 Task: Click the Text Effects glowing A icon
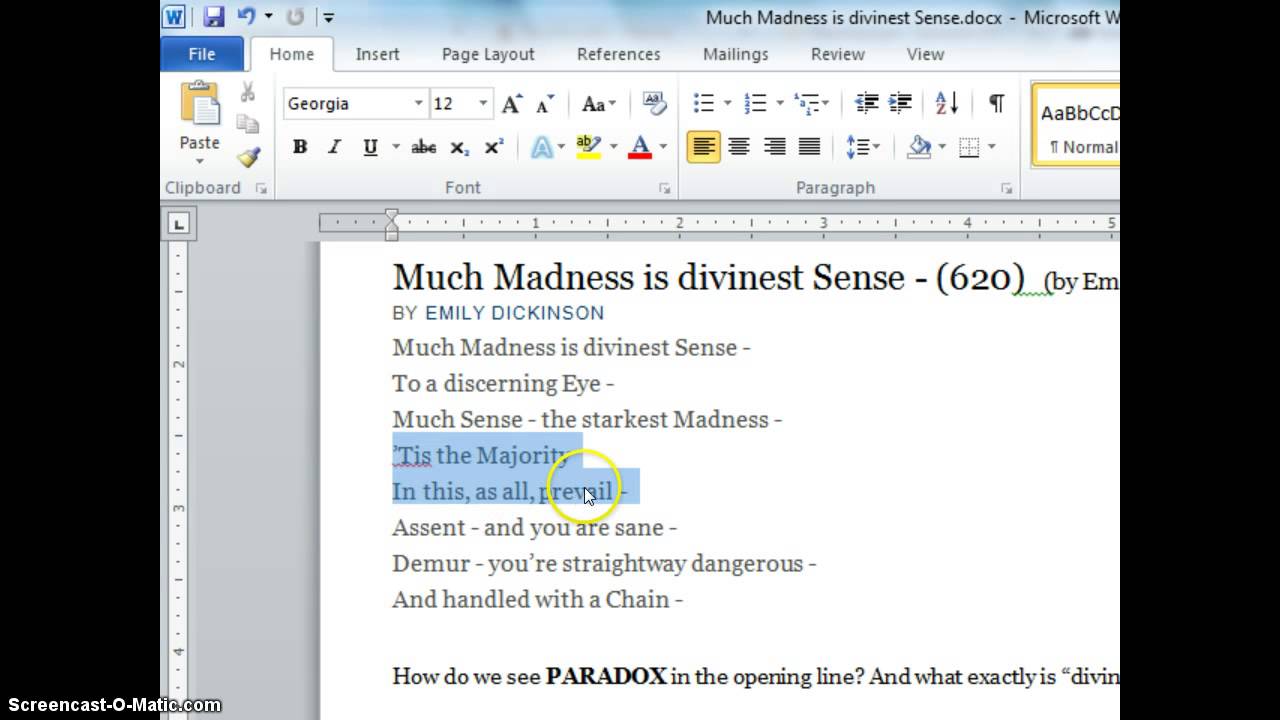click(541, 147)
